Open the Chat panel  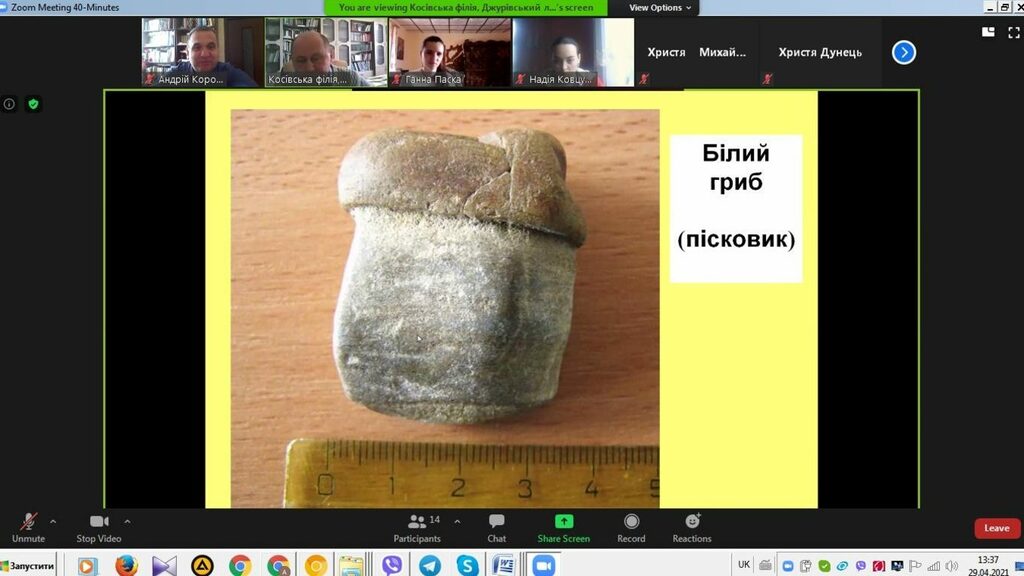pyautogui.click(x=496, y=527)
